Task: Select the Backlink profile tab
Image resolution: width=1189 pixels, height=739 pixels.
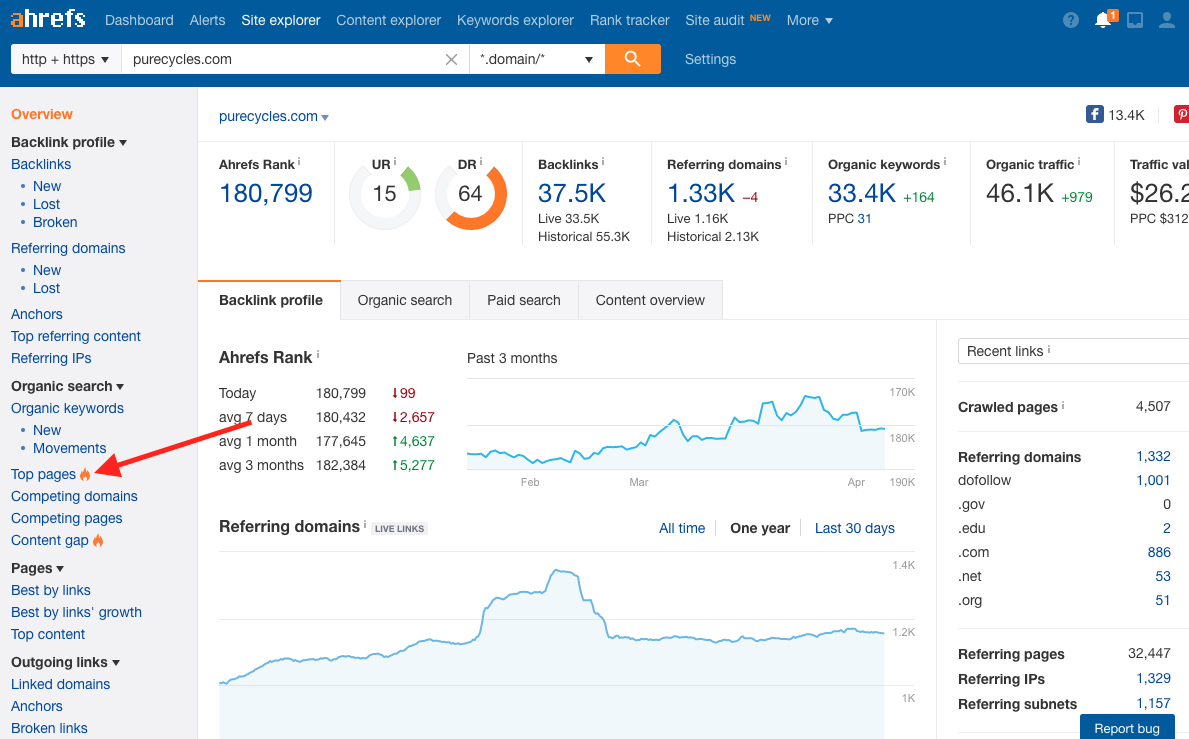Action: tap(270, 300)
